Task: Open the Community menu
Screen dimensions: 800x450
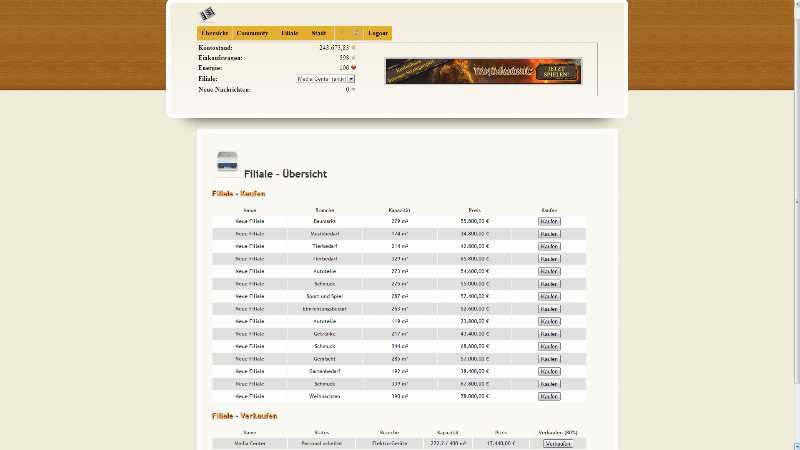Action: 252,33
